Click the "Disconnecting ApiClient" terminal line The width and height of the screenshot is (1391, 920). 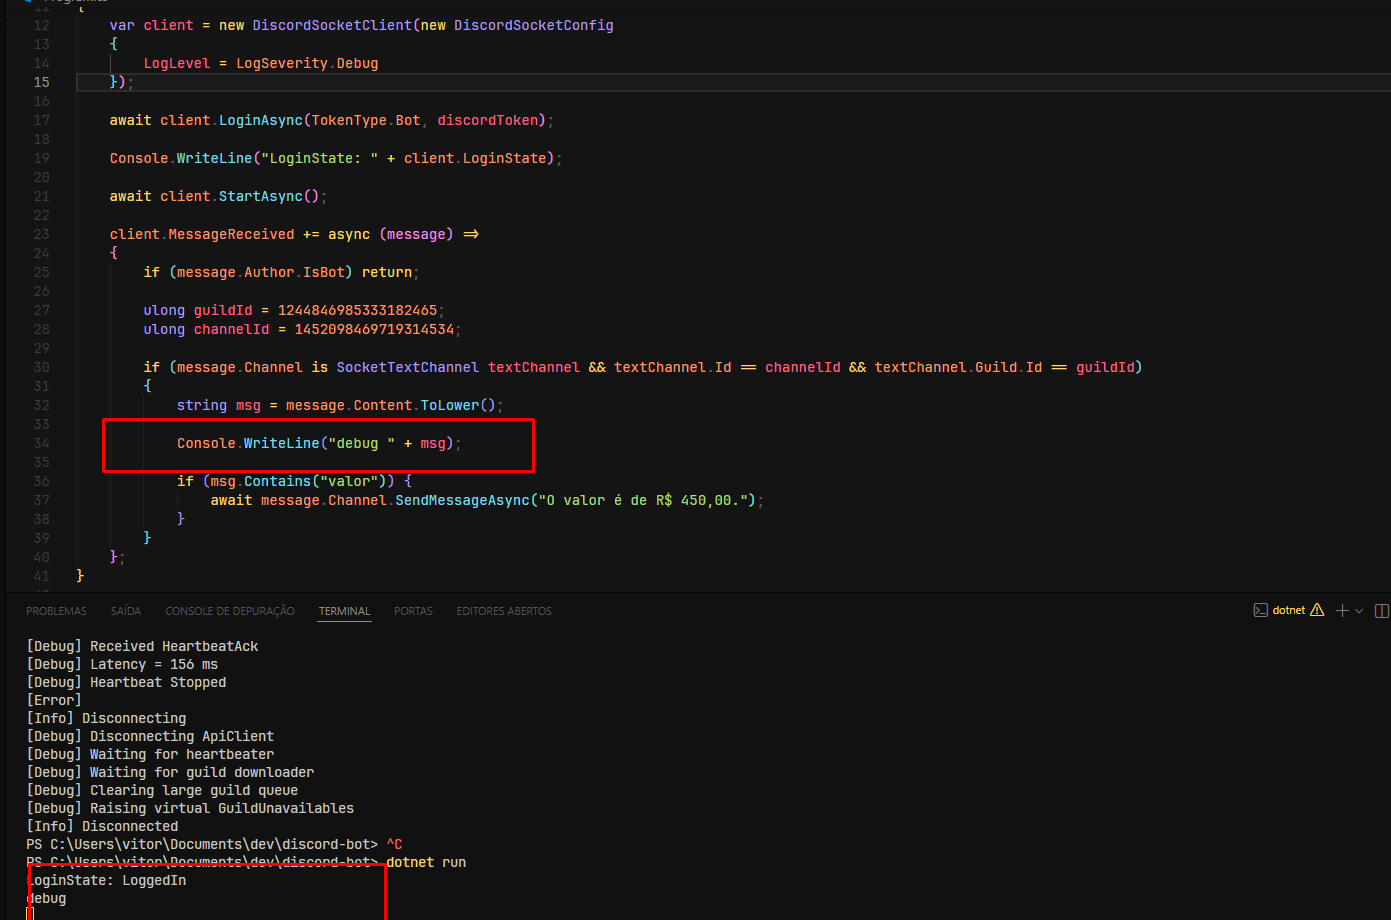[150, 736]
